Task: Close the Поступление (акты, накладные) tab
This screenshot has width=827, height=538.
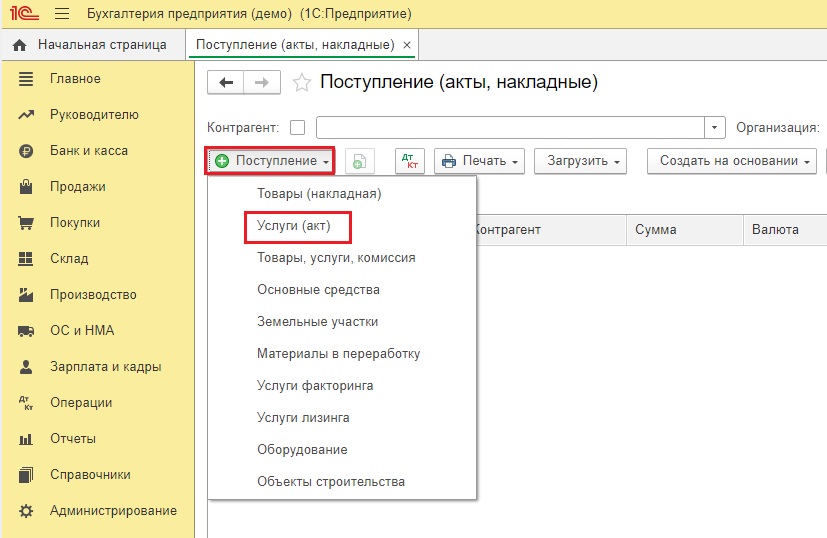Action: pos(406,45)
